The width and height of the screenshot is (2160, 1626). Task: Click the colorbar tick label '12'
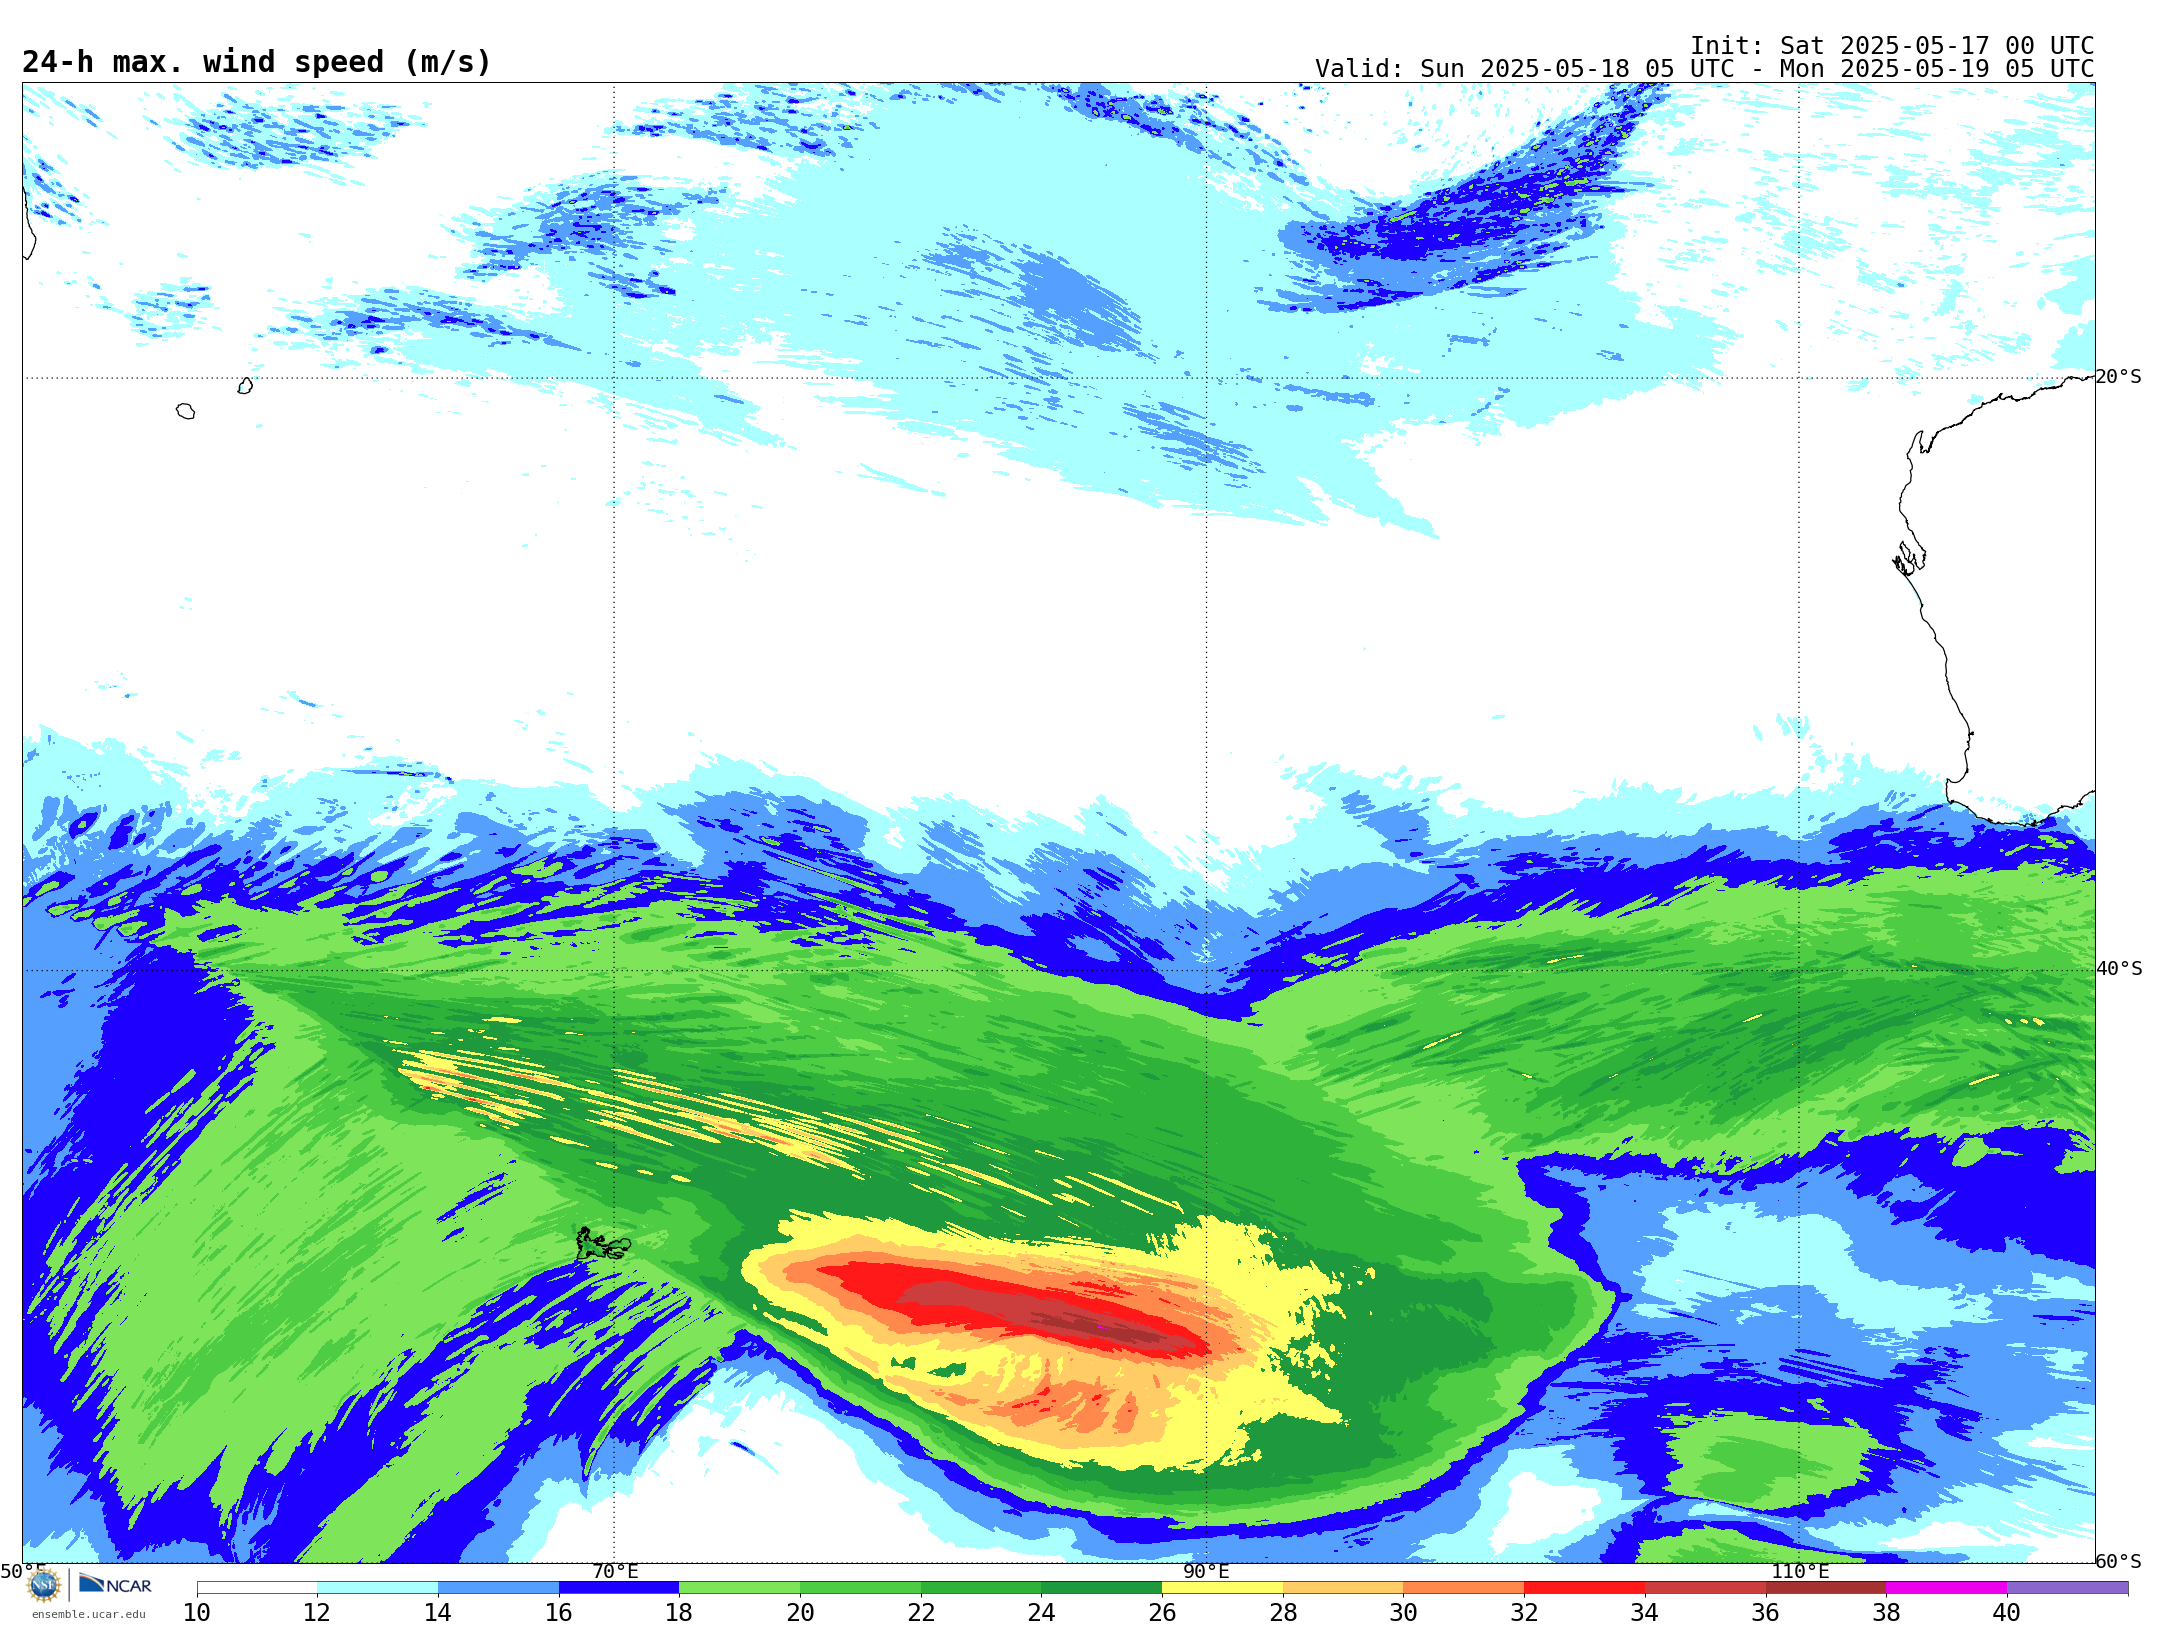tap(317, 1612)
